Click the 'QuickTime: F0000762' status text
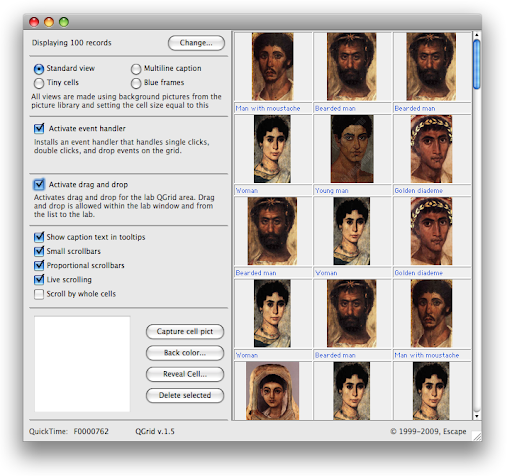The height and width of the screenshot is (476, 512). (69, 431)
